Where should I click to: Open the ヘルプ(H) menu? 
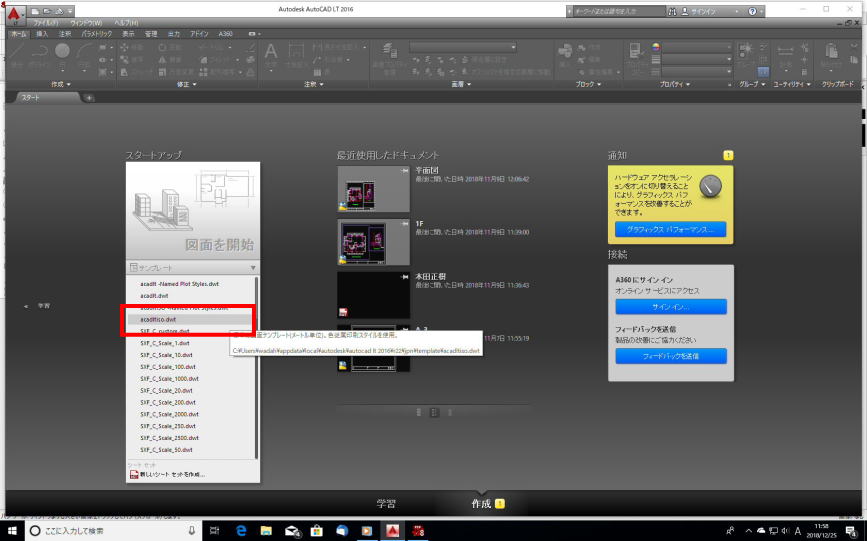pos(126,23)
